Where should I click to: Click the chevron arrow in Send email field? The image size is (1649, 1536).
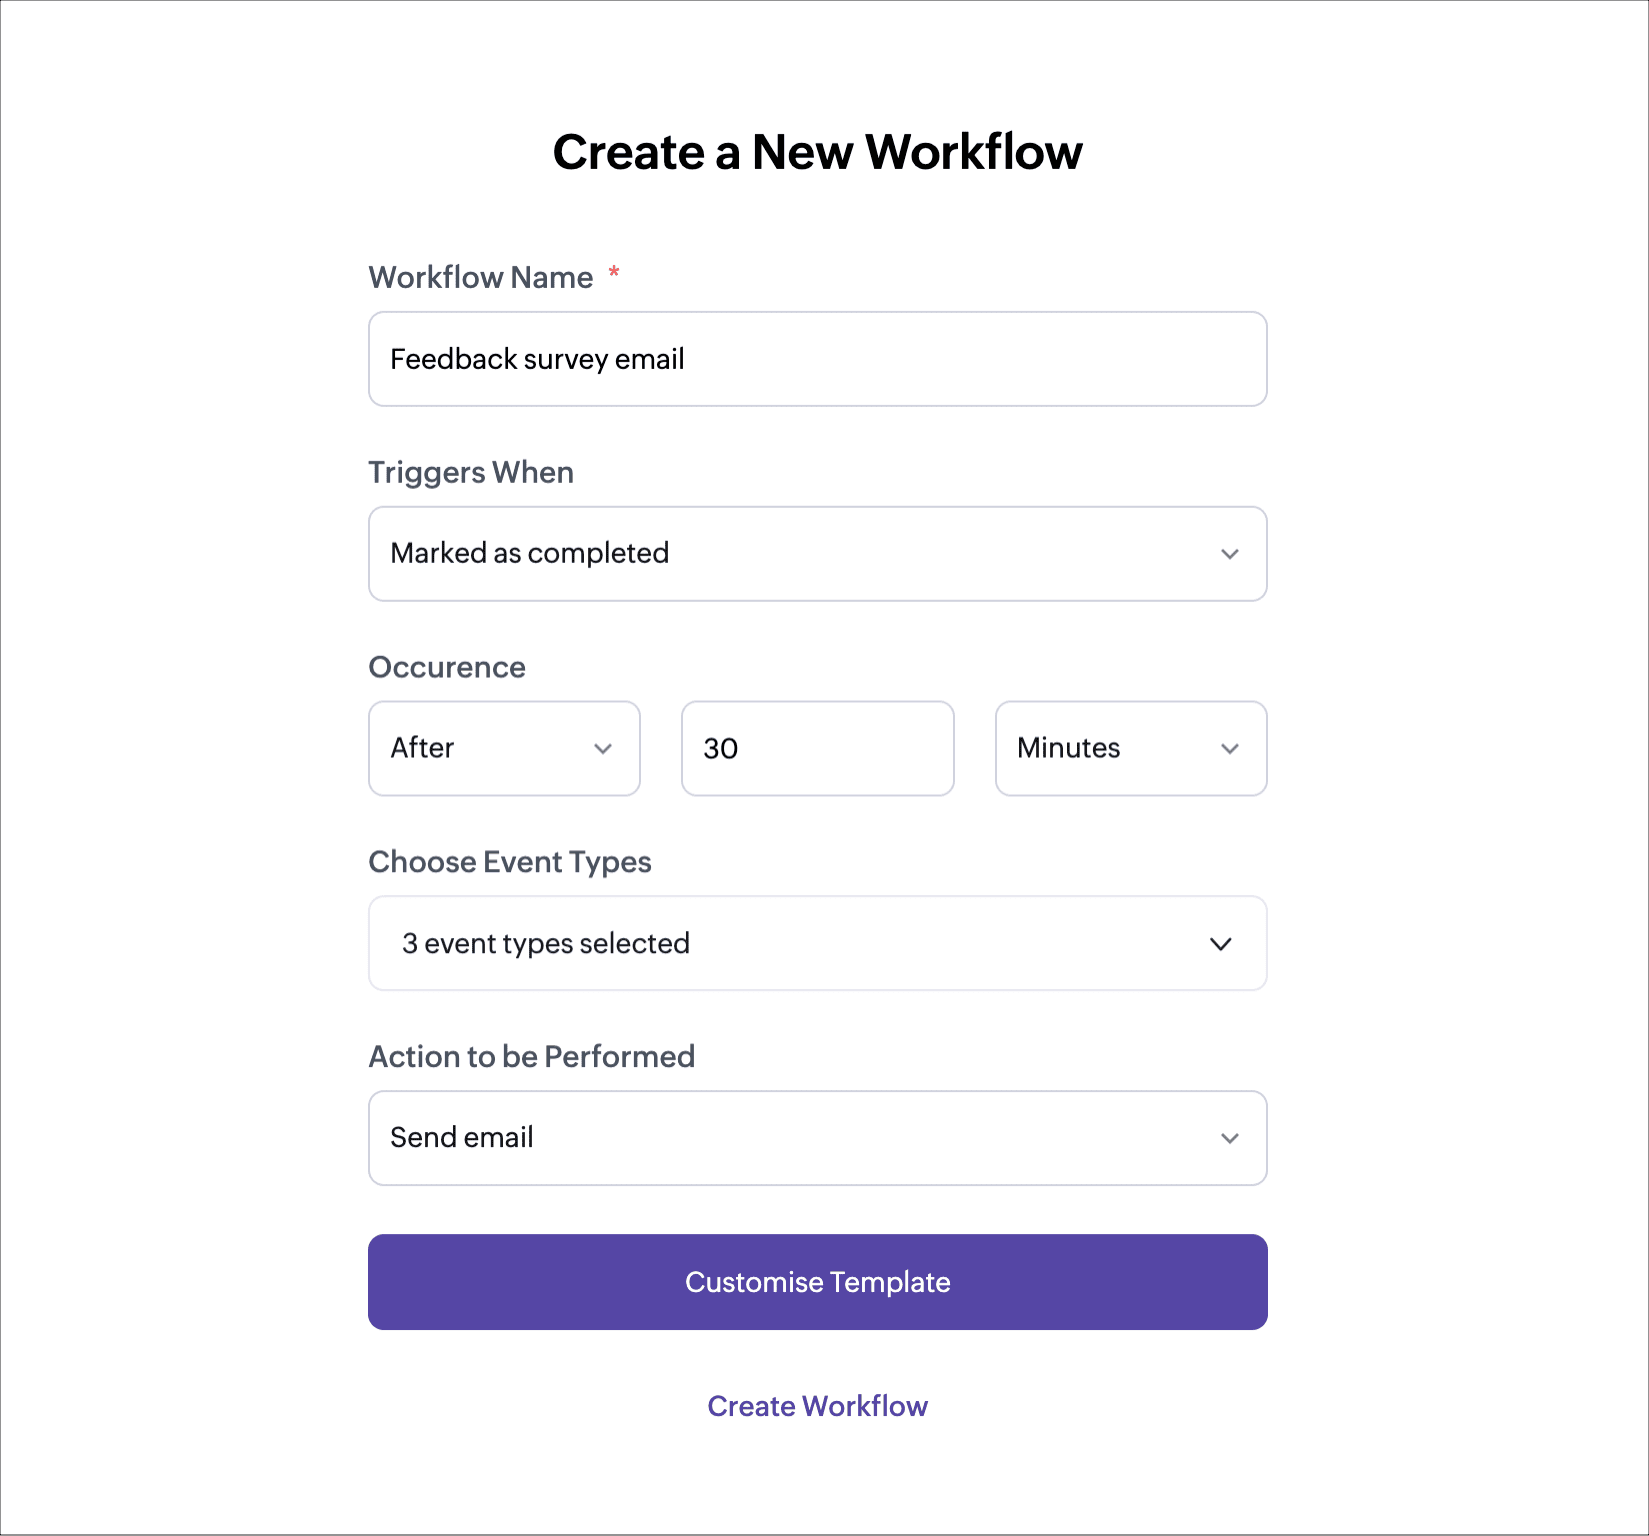click(x=1230, y=1138)
